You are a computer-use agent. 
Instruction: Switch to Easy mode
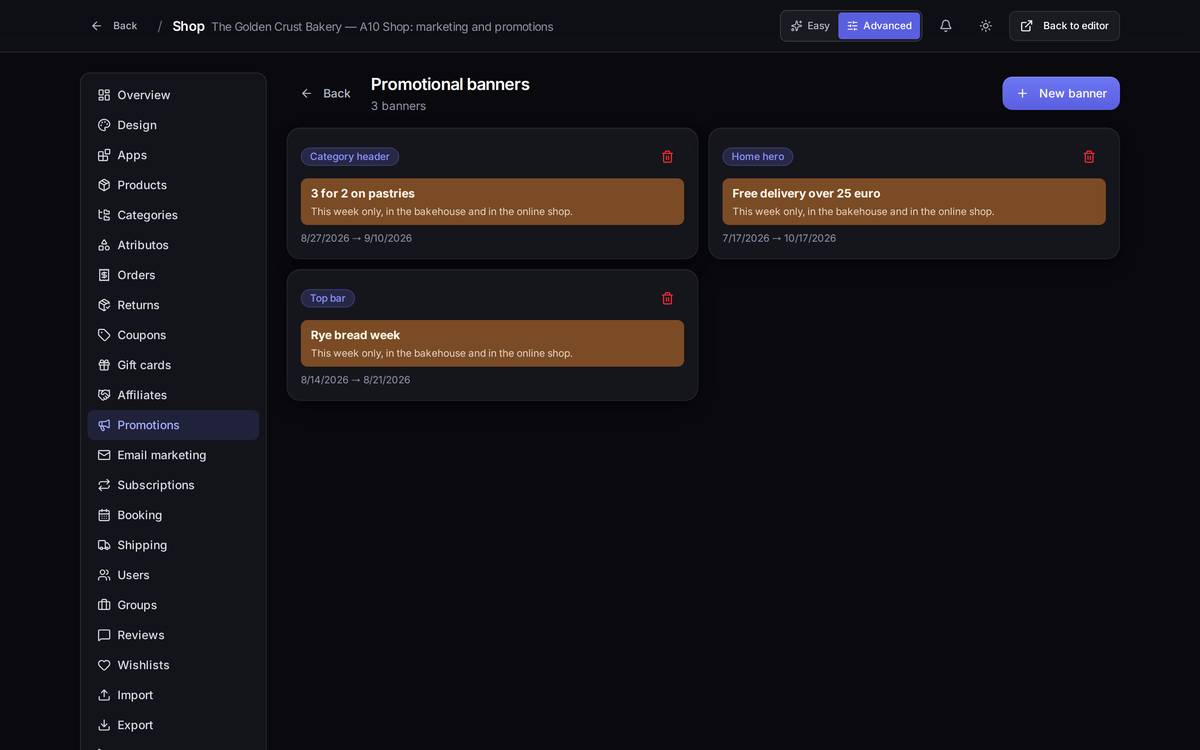(x=810, y=26)
